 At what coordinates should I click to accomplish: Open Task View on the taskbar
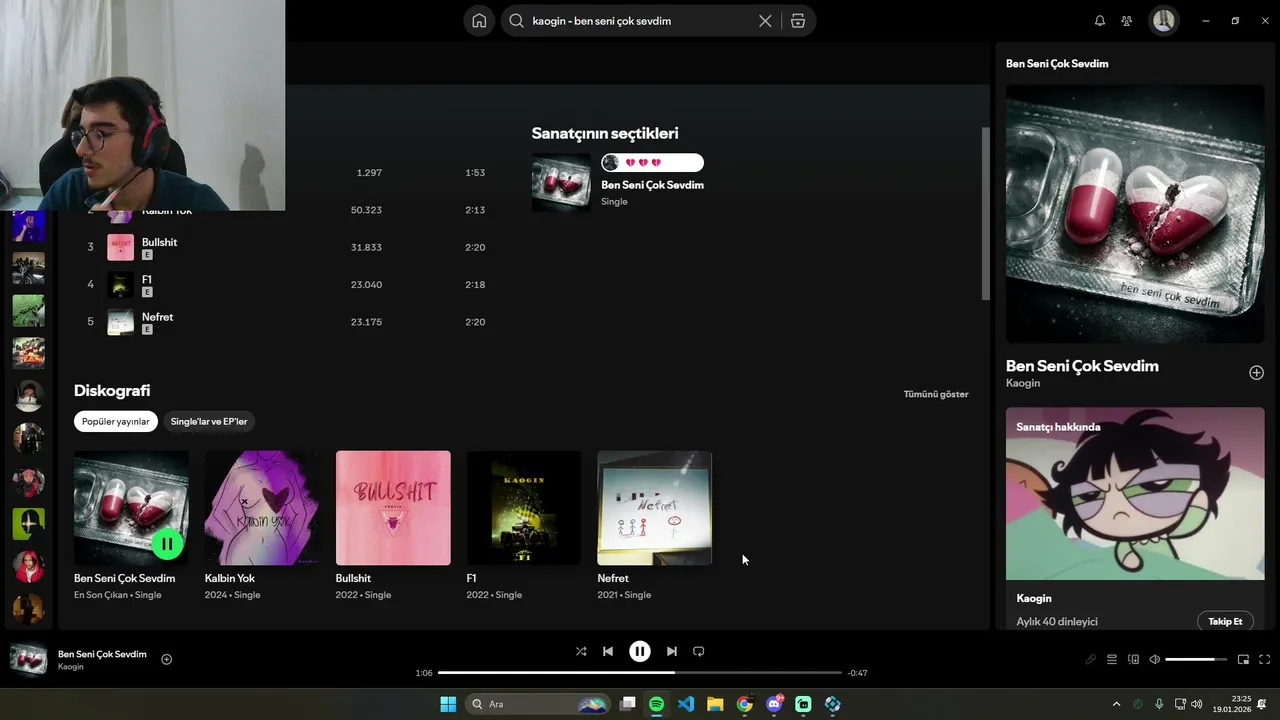pyautogui.click(x=628, y=704)
